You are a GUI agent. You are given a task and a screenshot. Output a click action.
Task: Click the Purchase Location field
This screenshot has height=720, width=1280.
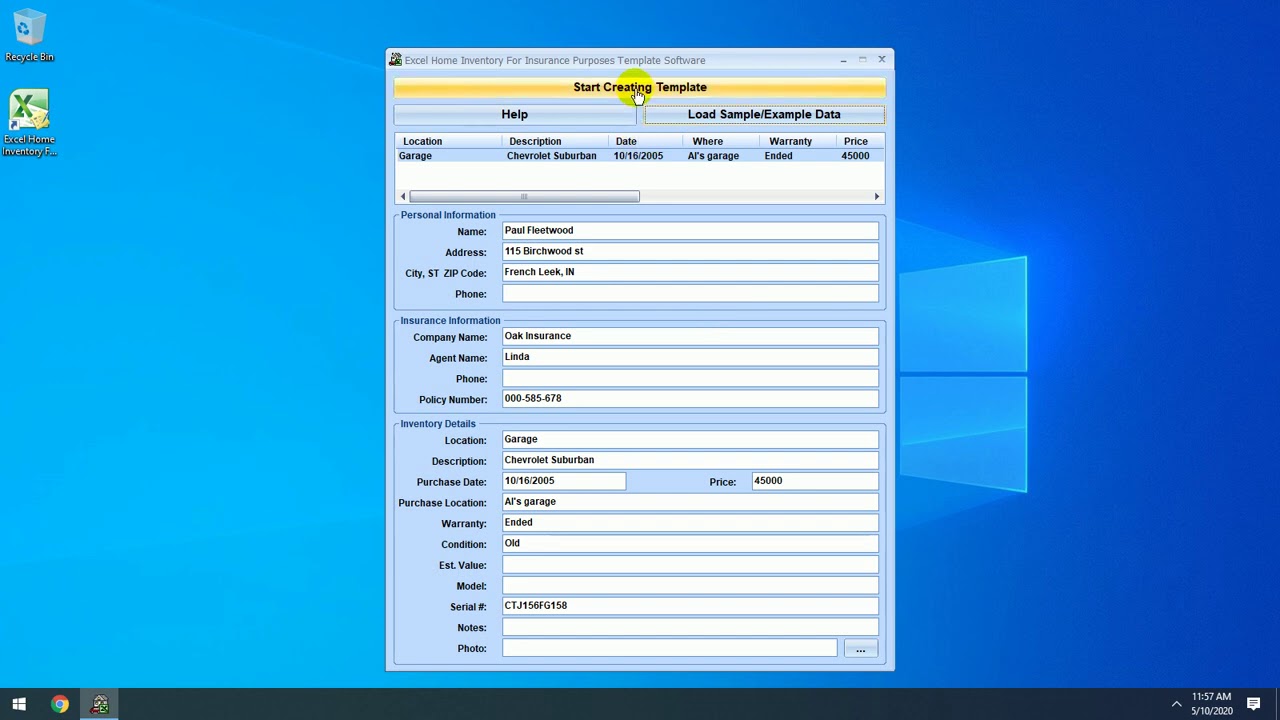690,503
